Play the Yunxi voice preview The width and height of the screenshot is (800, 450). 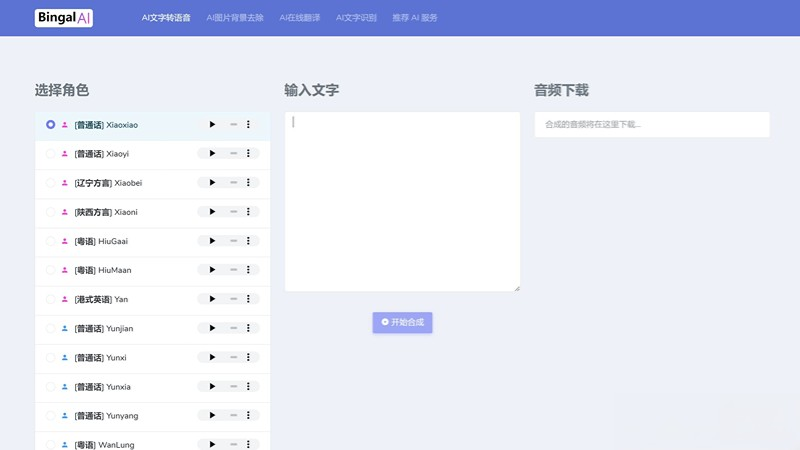point(212,357)
